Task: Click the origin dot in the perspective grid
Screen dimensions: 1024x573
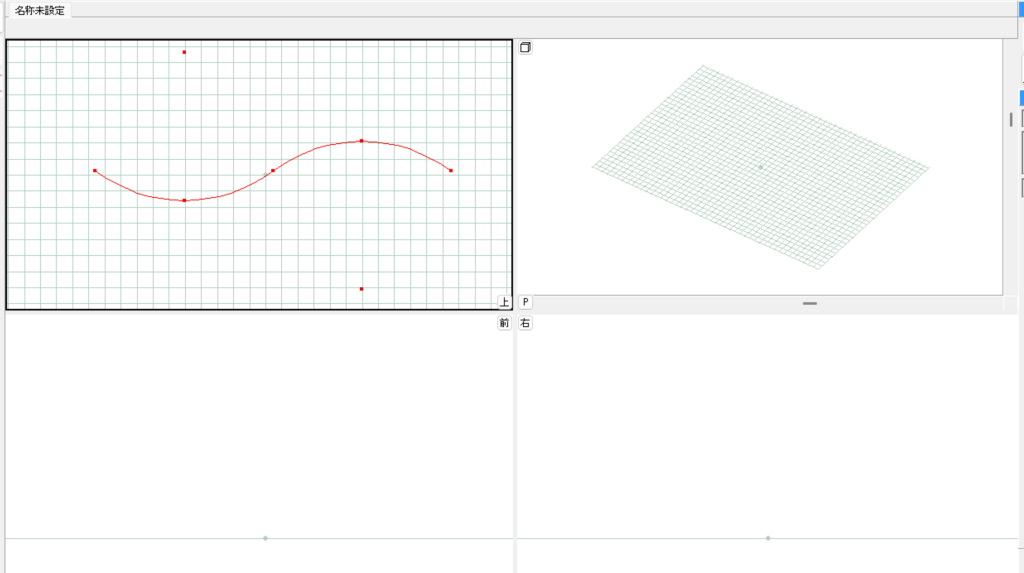Action: pyautogui.click(x=760, y=167)
